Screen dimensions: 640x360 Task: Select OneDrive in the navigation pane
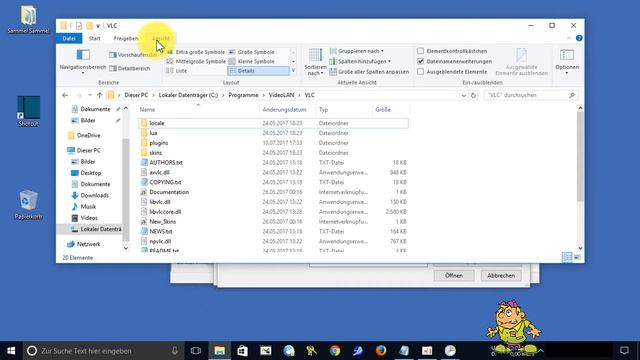pos(88,136)
